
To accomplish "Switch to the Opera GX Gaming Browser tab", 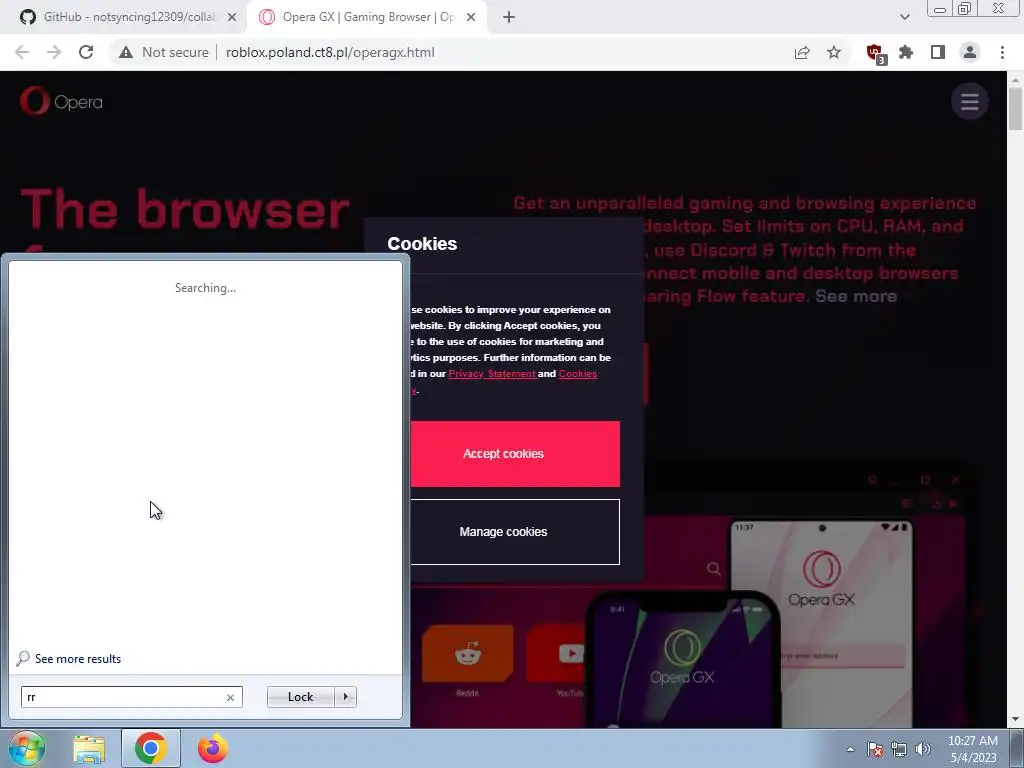I will (366, 17).
